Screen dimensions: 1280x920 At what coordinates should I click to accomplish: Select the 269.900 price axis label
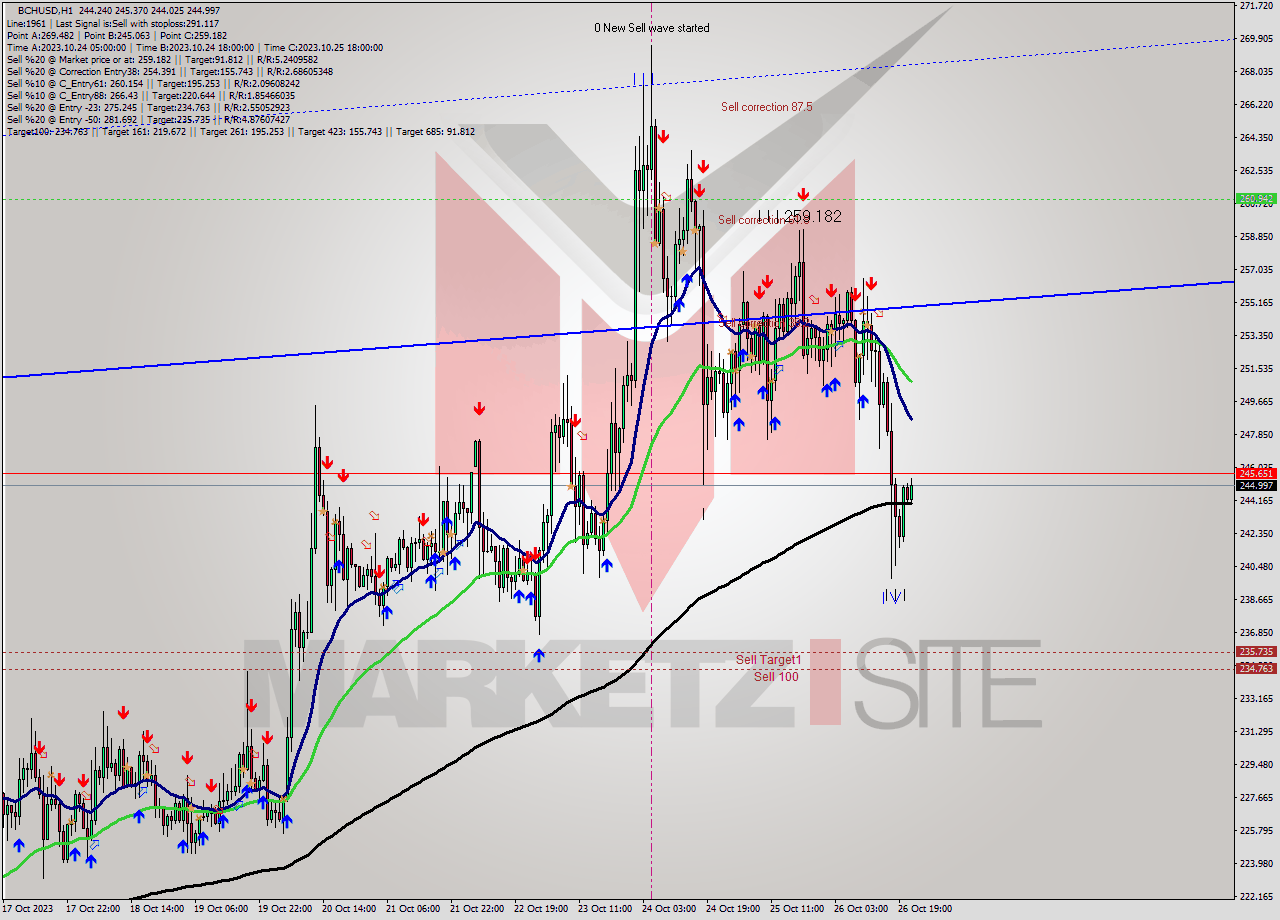tap(1255, 38)
